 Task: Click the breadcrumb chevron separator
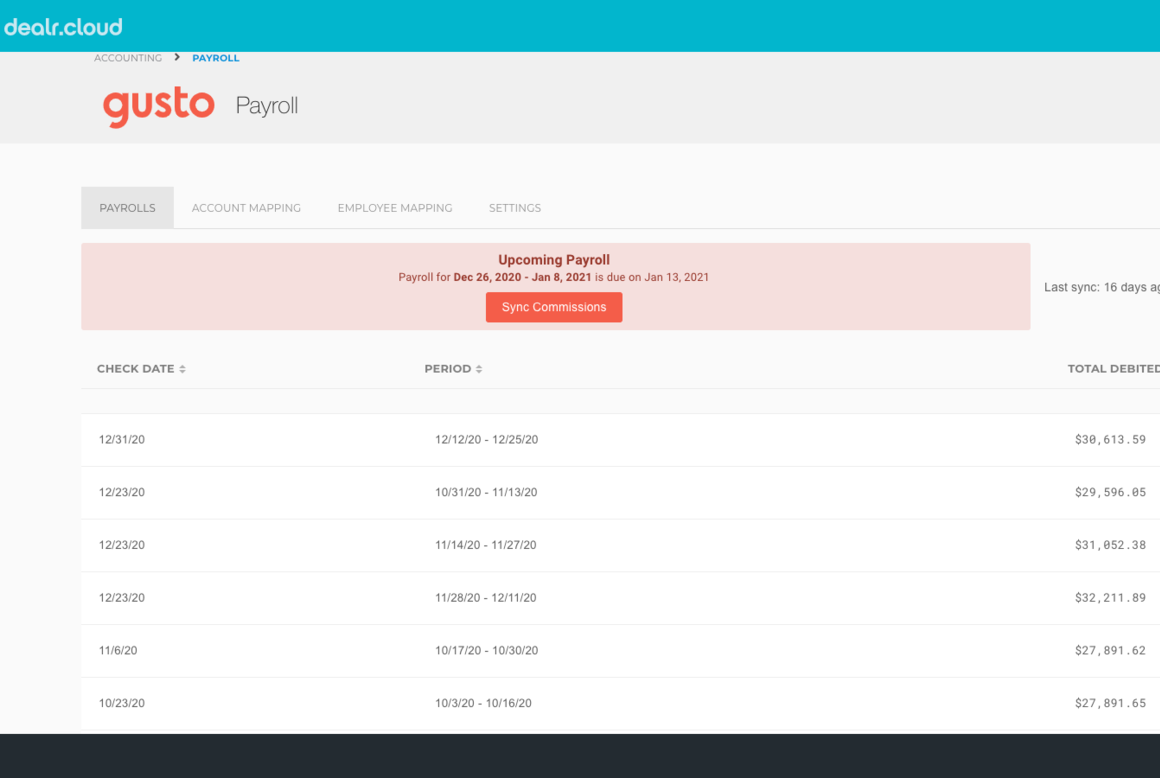click(x=177, y=57)
